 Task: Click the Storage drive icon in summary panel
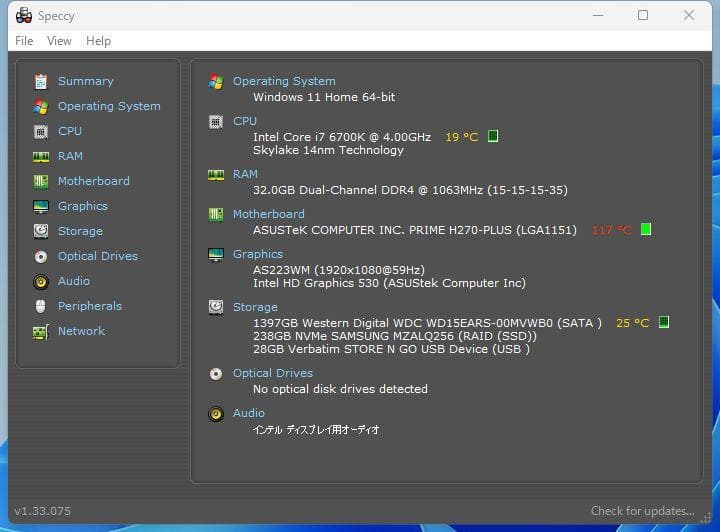point(216,307)
